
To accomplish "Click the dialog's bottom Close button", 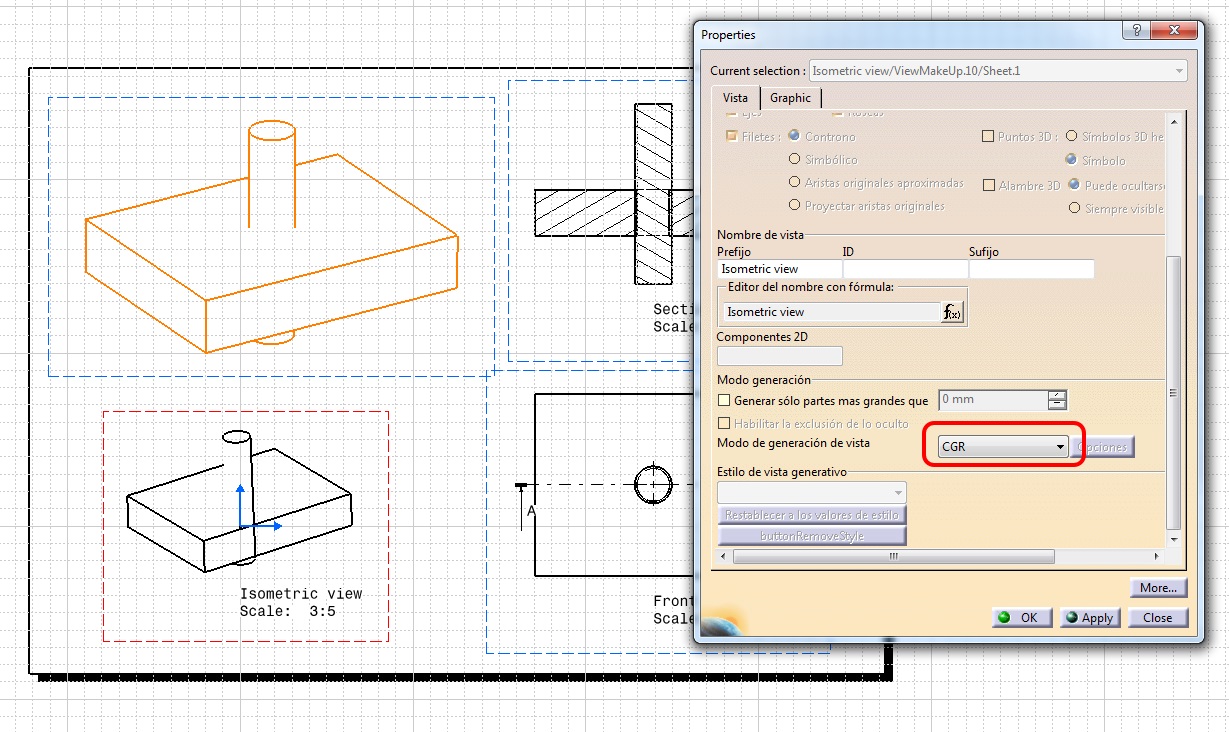I will coord(1158,618).
